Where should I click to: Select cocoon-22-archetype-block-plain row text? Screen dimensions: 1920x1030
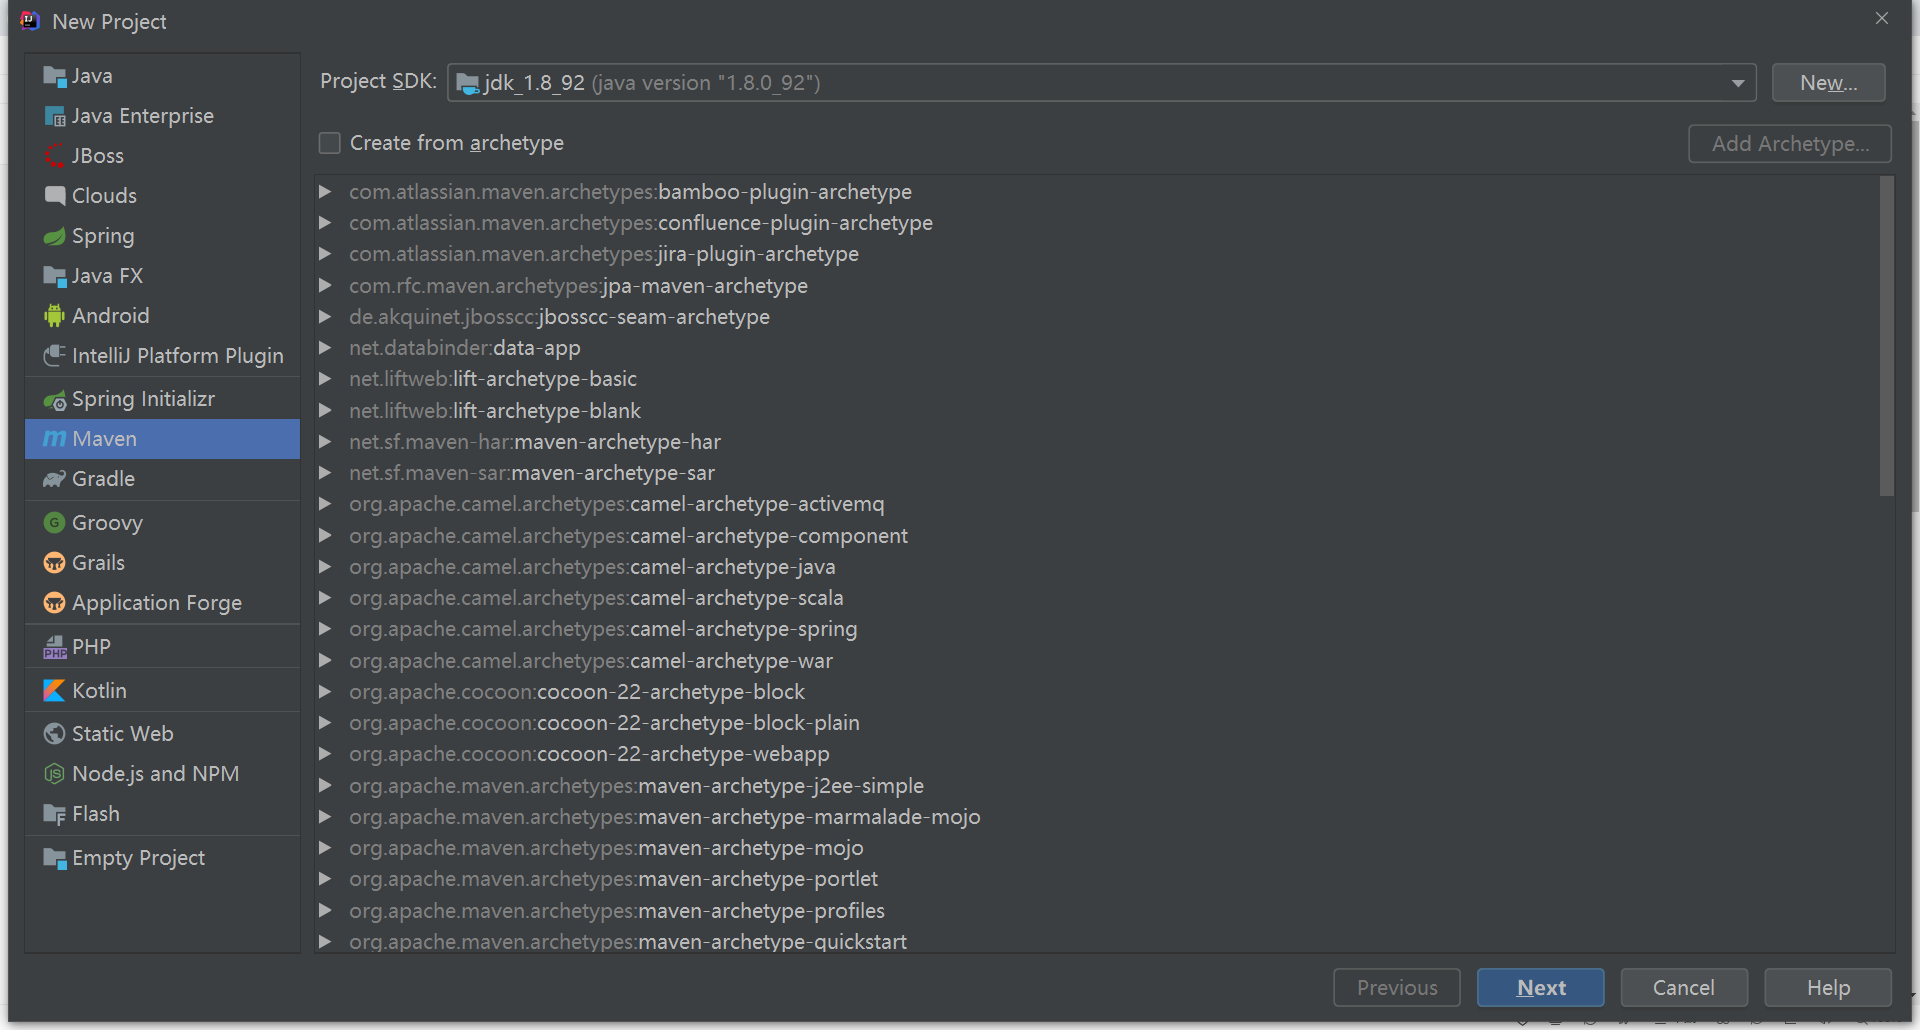pyautogui.click(x=604, y=723)
